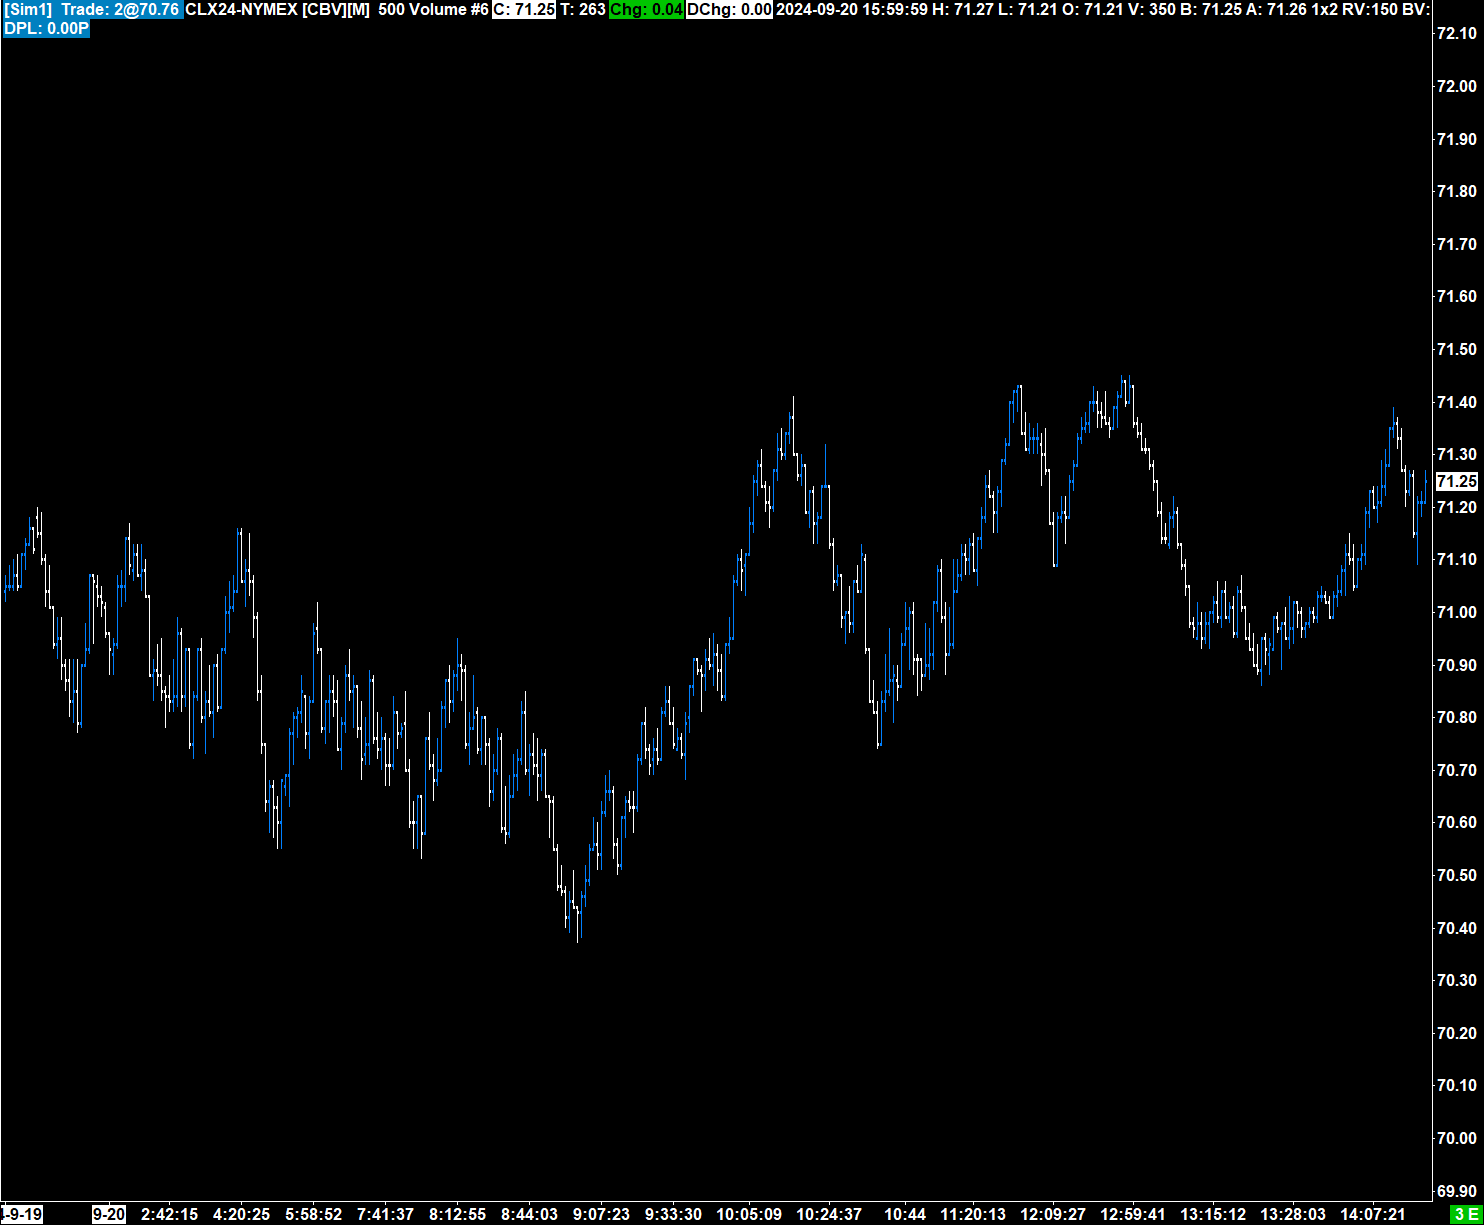Click the 72.10 price scale label
1484x1225 pixels.
pyautogui.click(x=1456, y=33)
